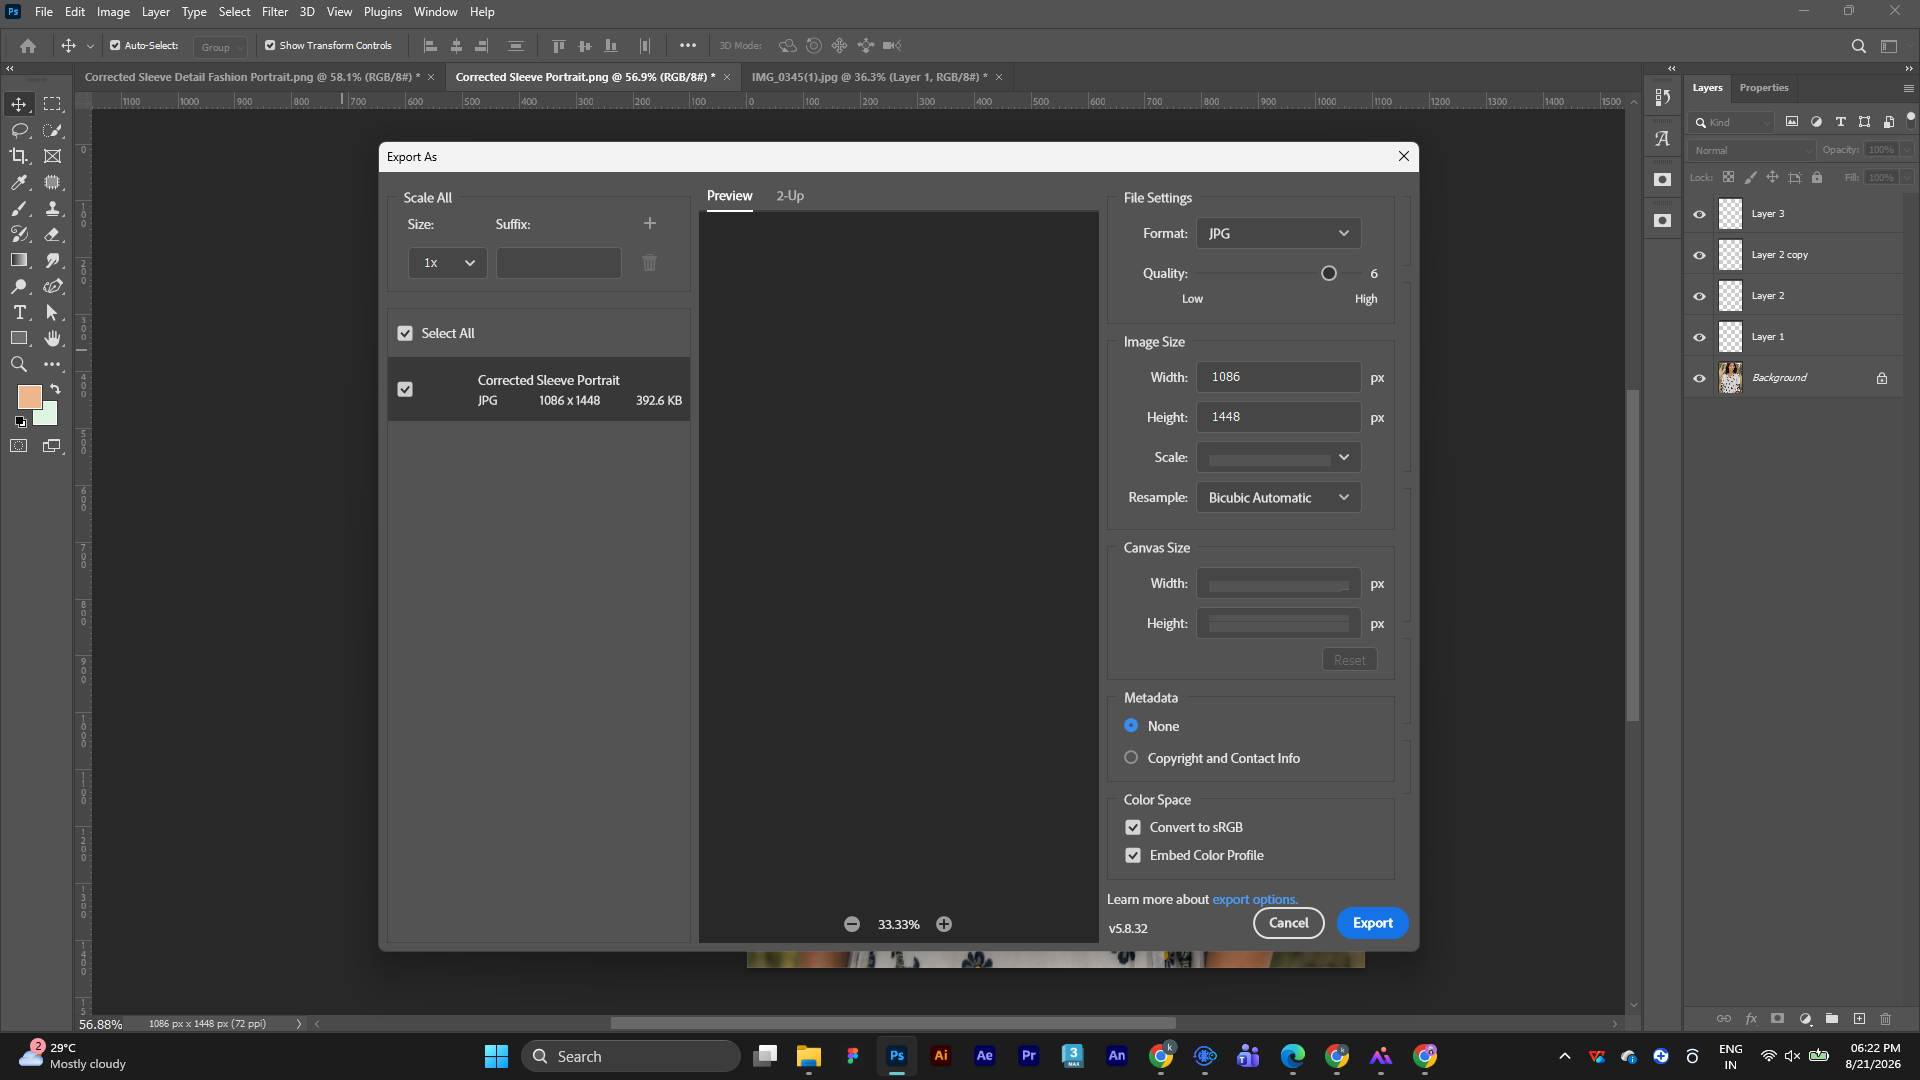This screenshot has width=1920, height=1080.
Task: Select the Zoom tool in the toolbar
Action: tap(19, 364)
